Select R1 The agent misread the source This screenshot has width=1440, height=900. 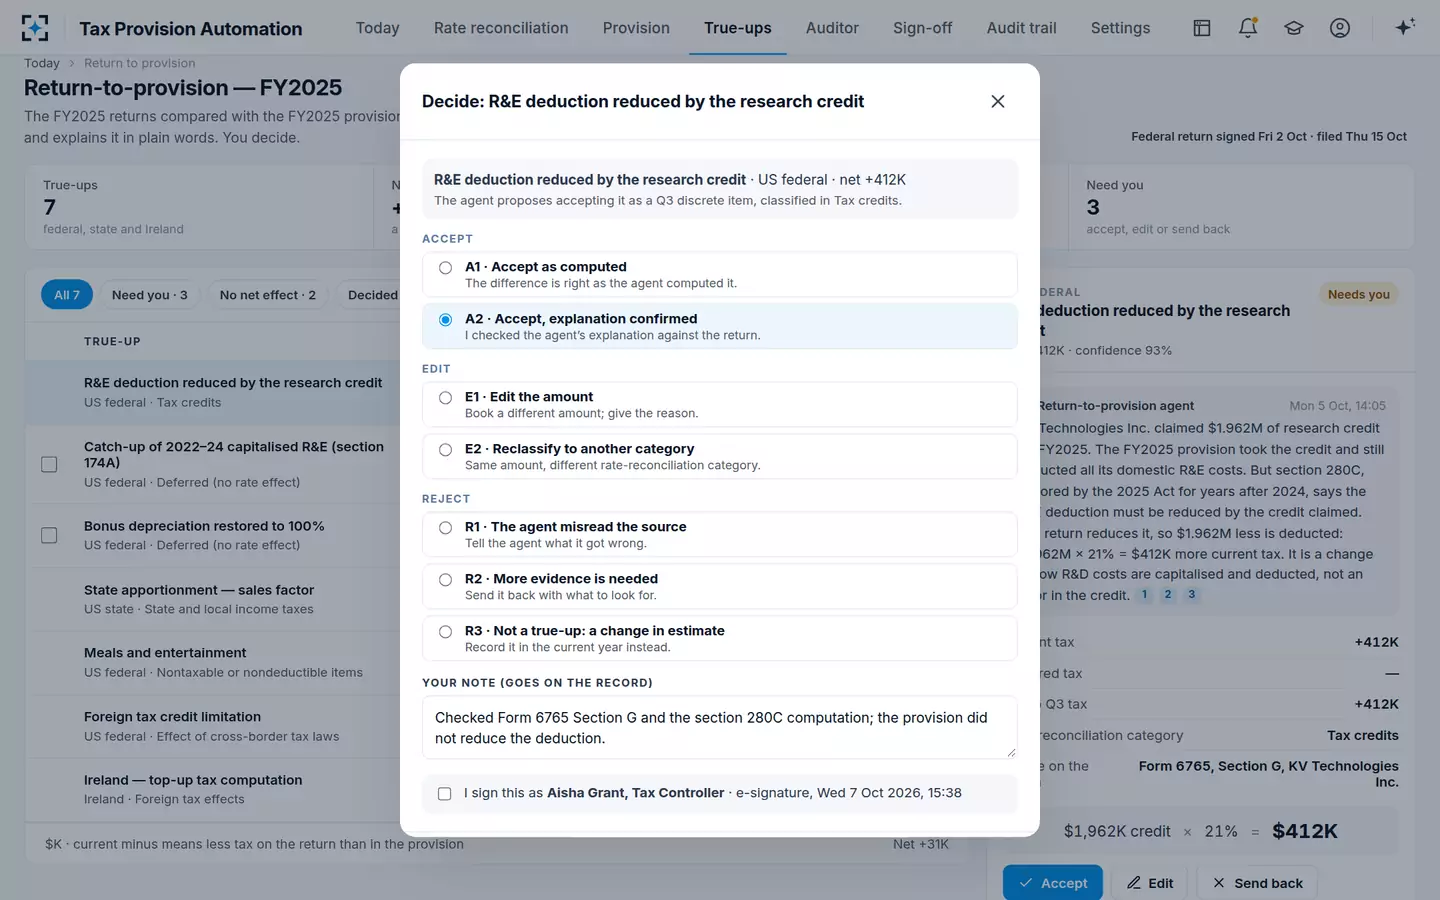(x=719, y=534)
